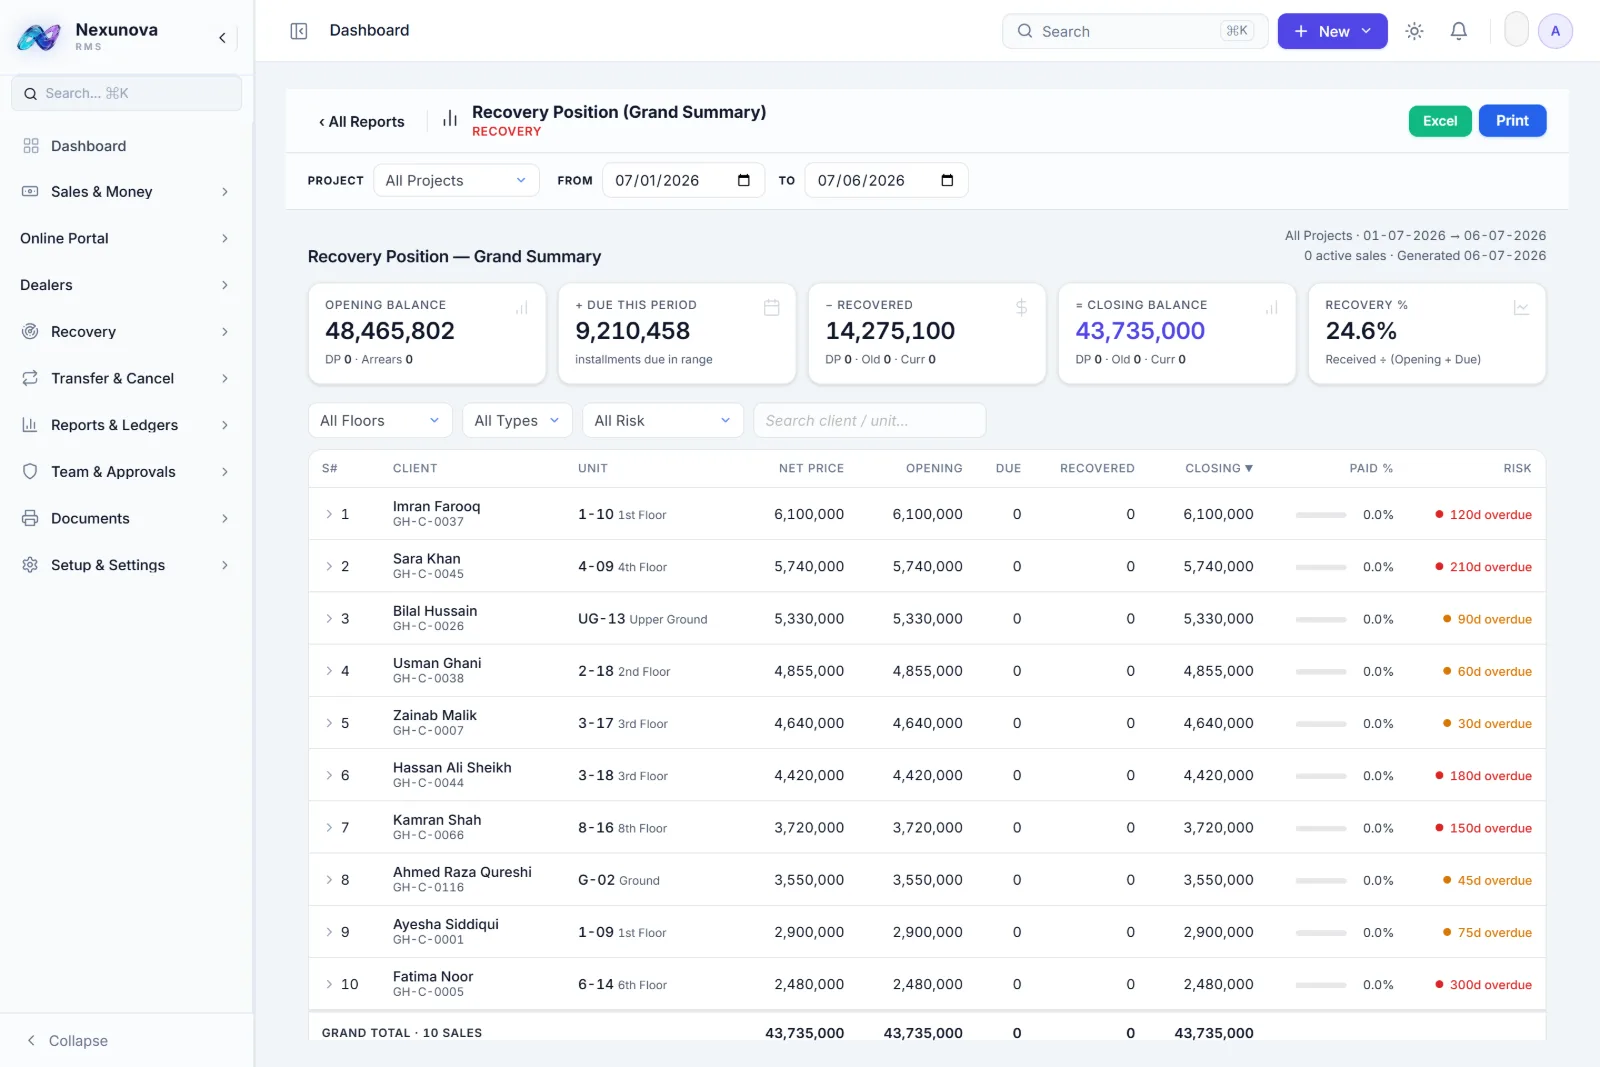
Task: Open calendar picker in the To date field
Action: 947,180
